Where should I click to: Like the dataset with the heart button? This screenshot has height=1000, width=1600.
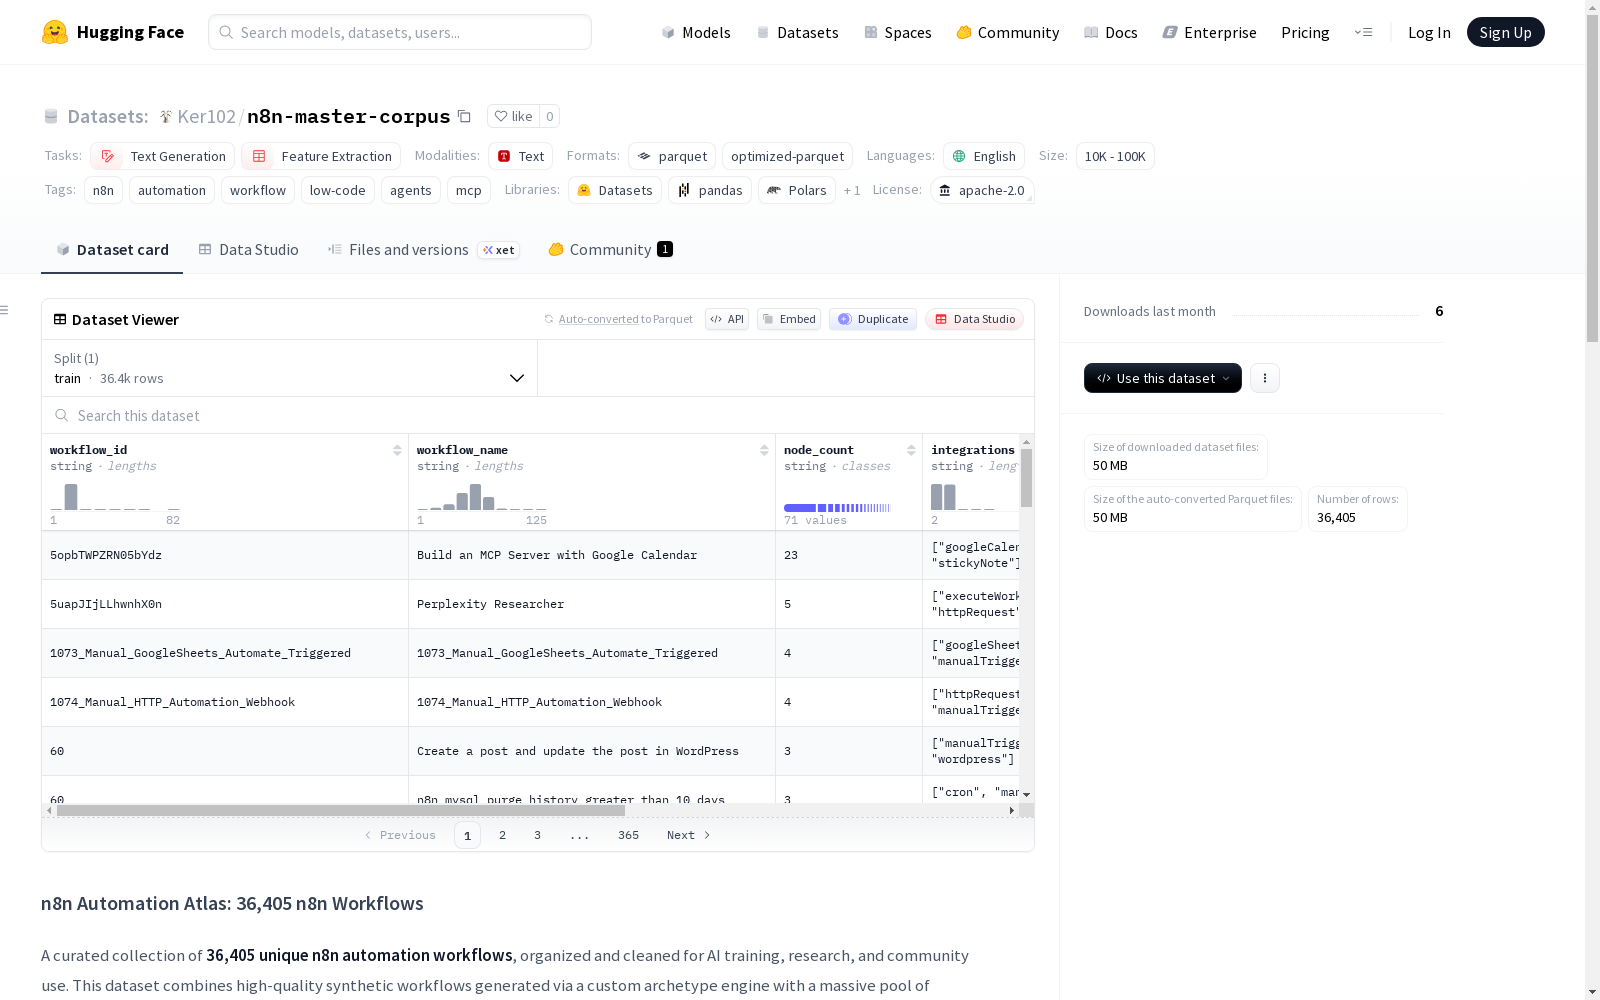click(513, 116)
